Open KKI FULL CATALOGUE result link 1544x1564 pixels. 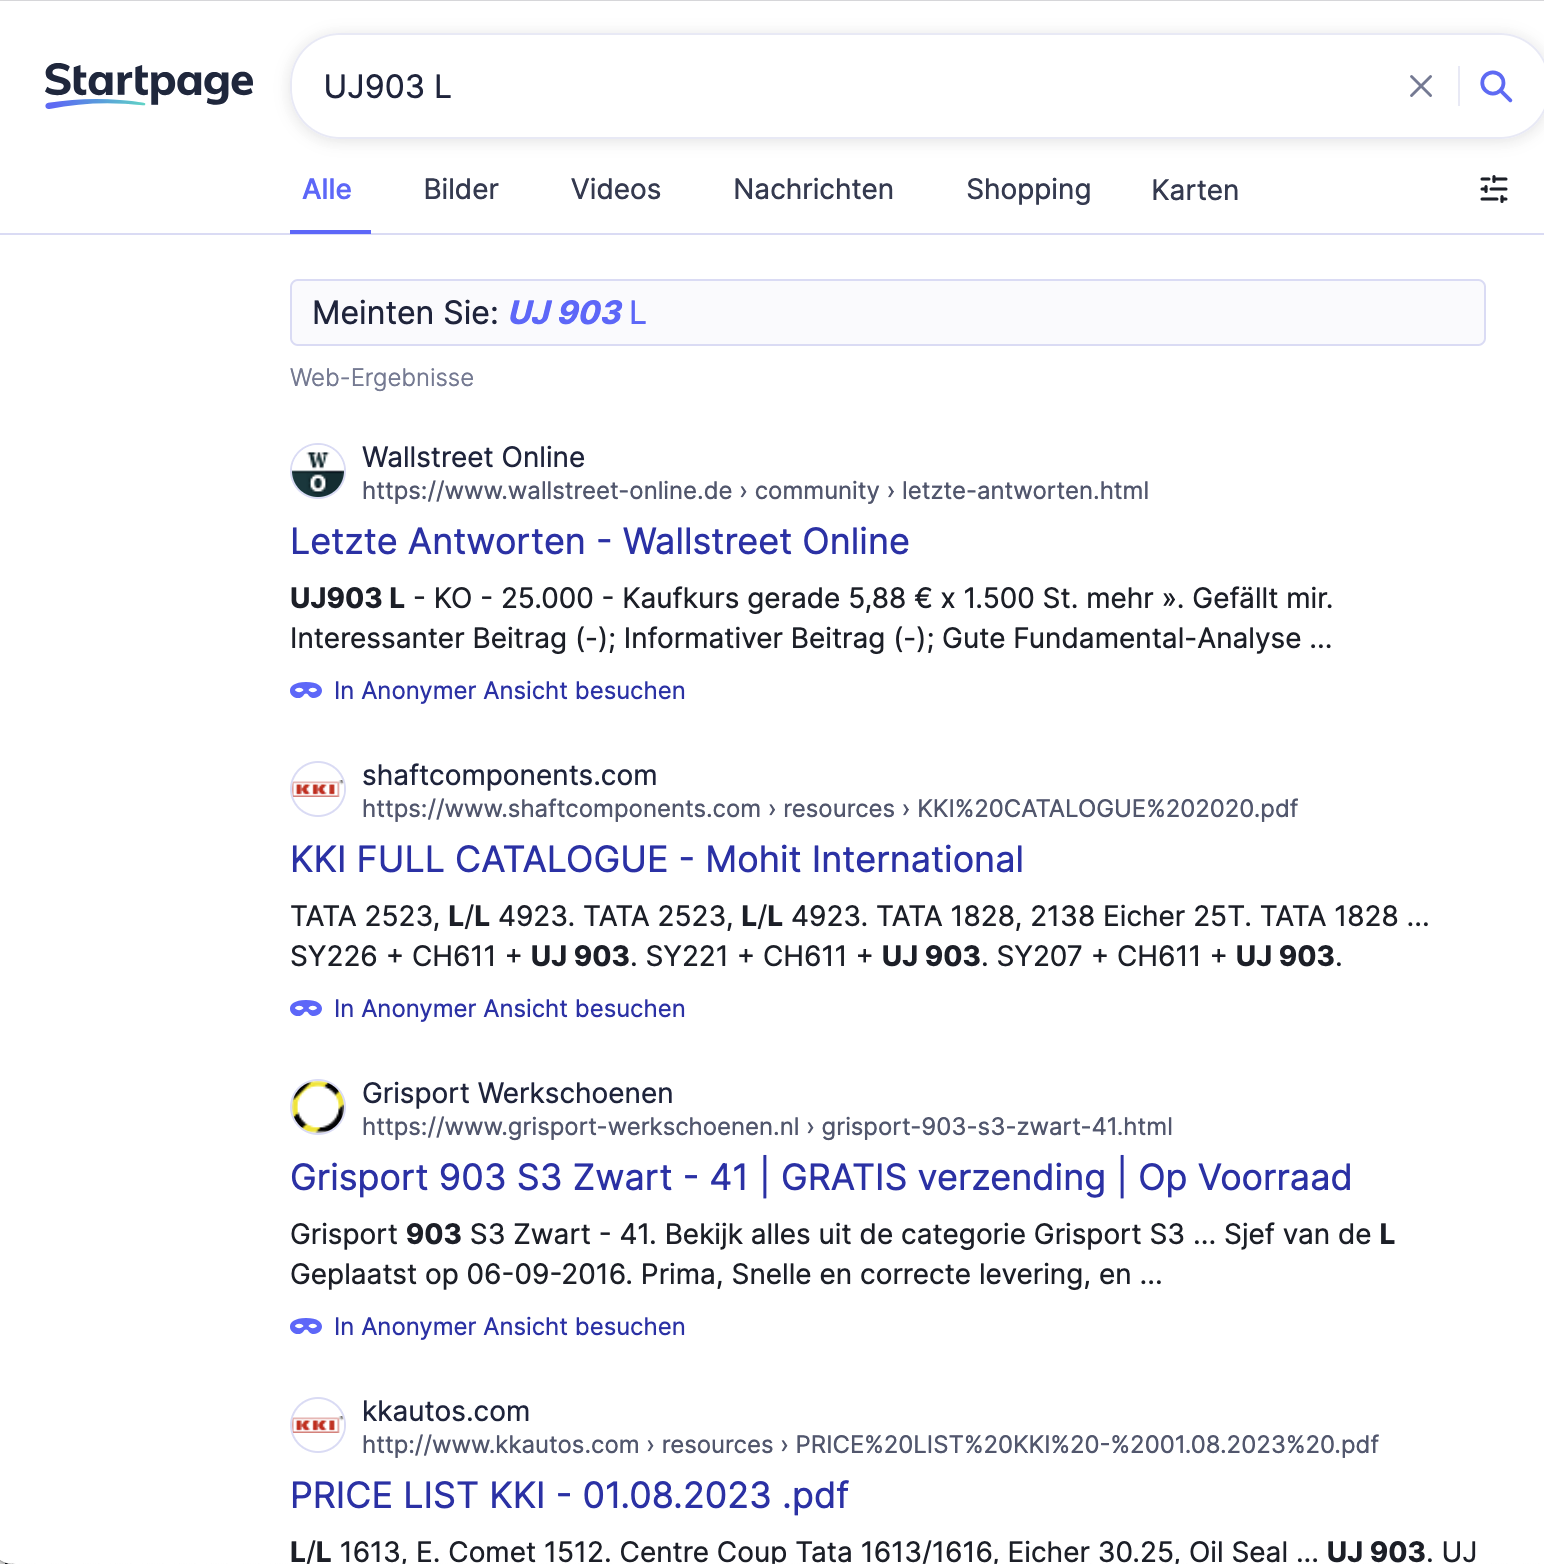[656, 860]
